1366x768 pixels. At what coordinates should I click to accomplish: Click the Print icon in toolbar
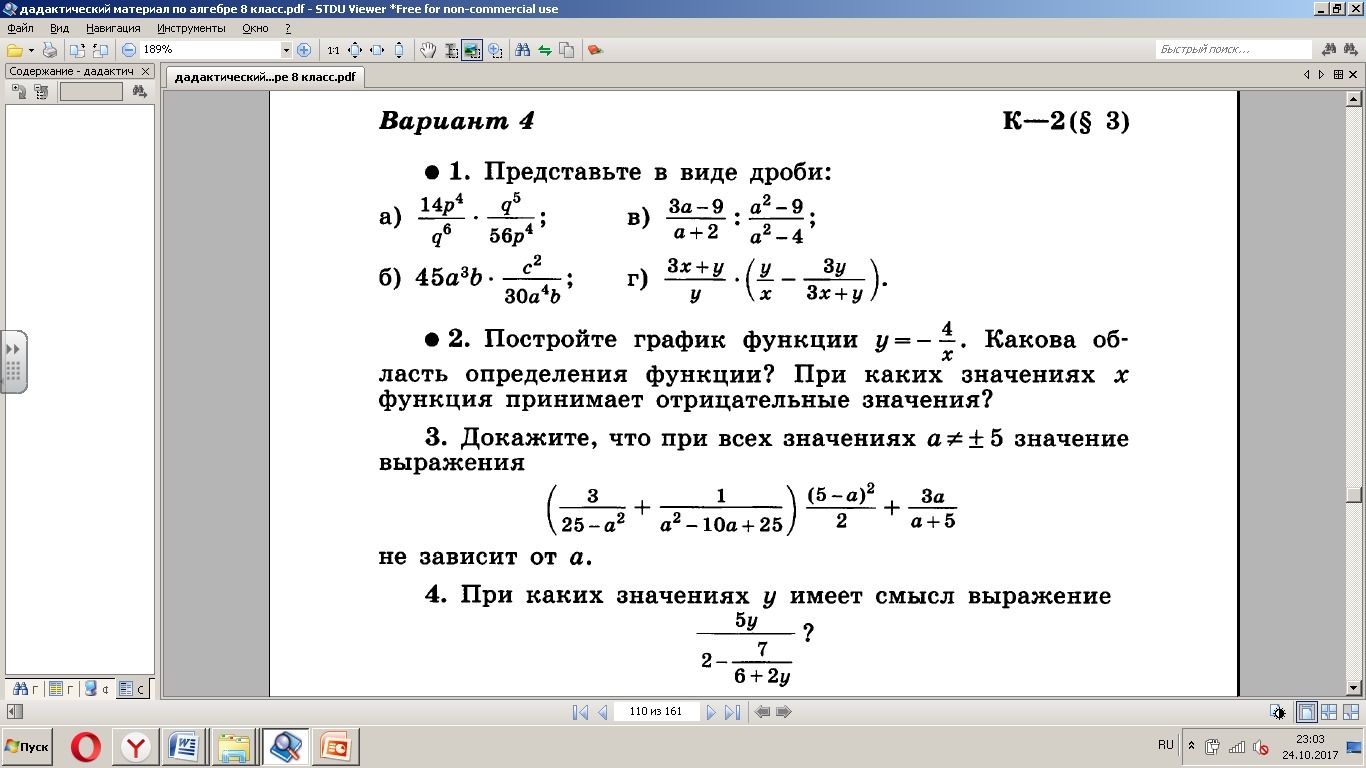(50, 50)
